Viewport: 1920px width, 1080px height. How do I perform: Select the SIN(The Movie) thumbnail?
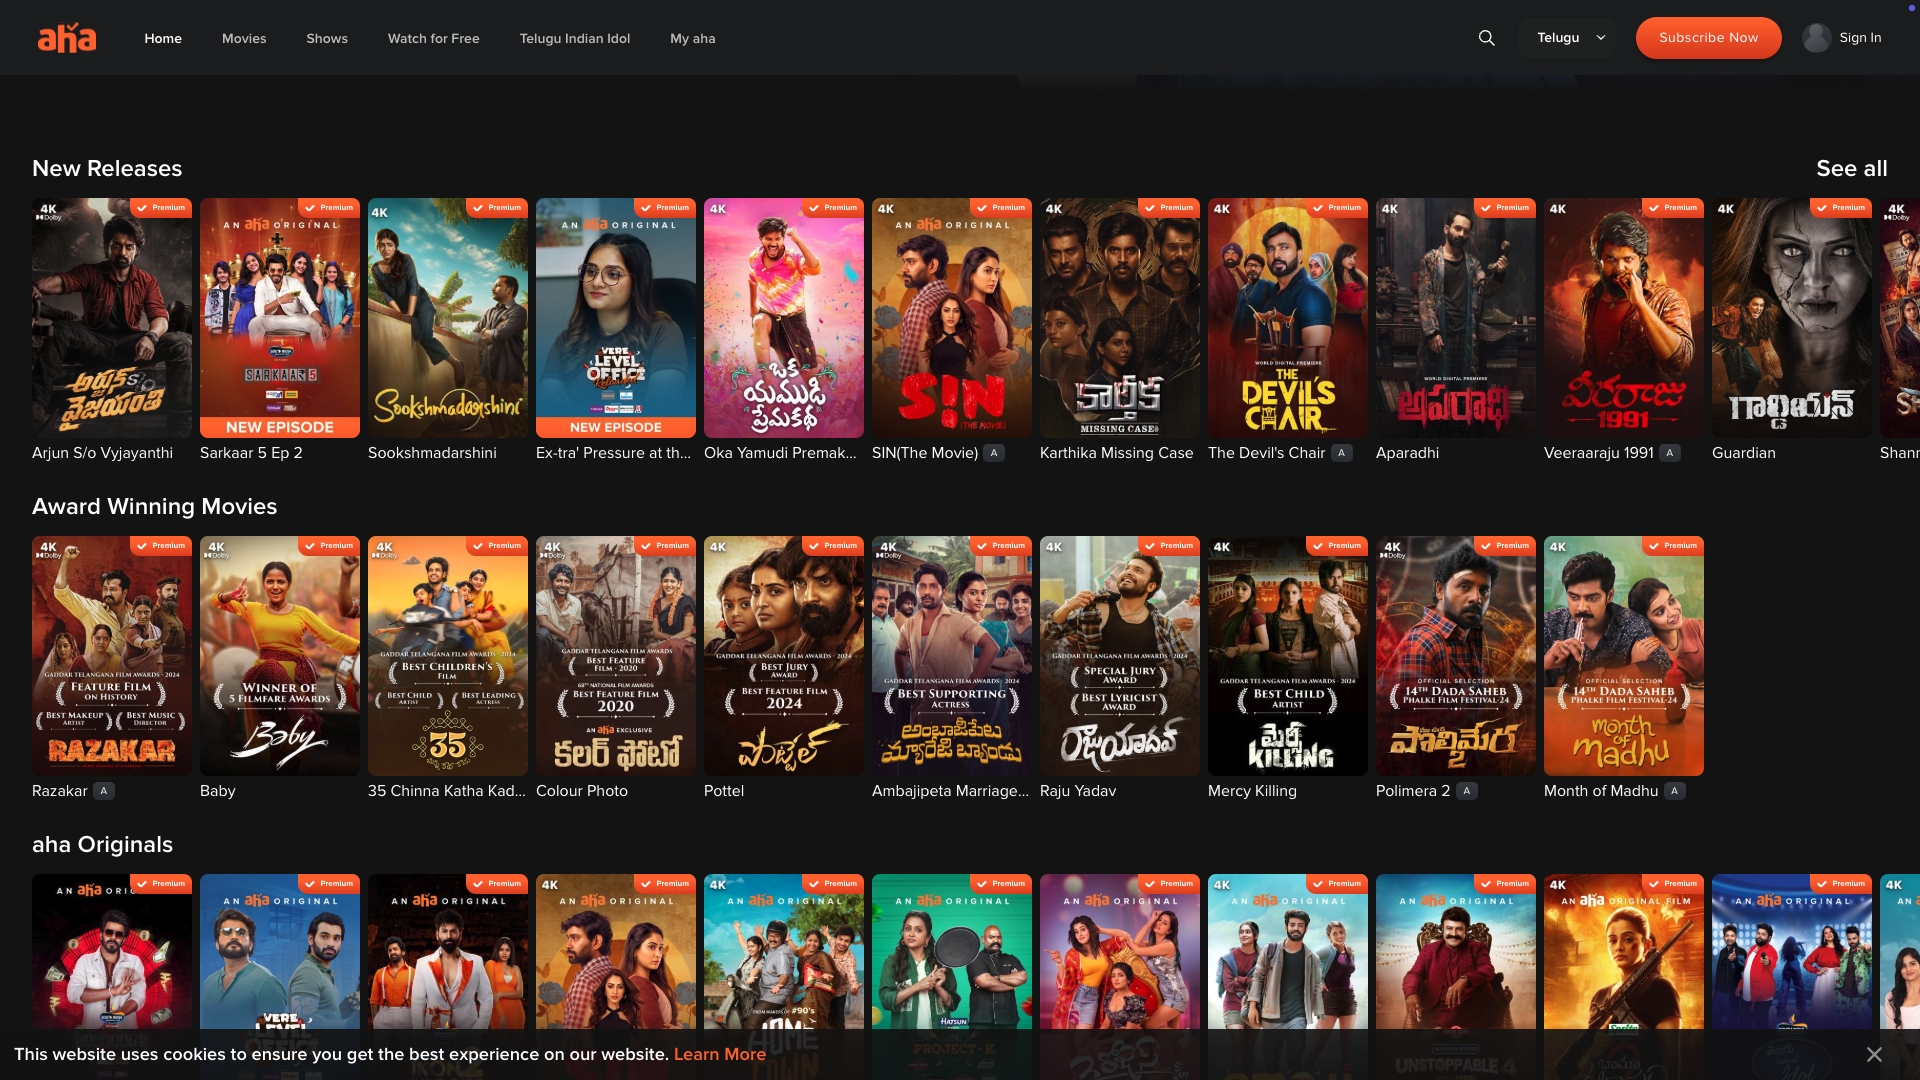tap(951, 318)
